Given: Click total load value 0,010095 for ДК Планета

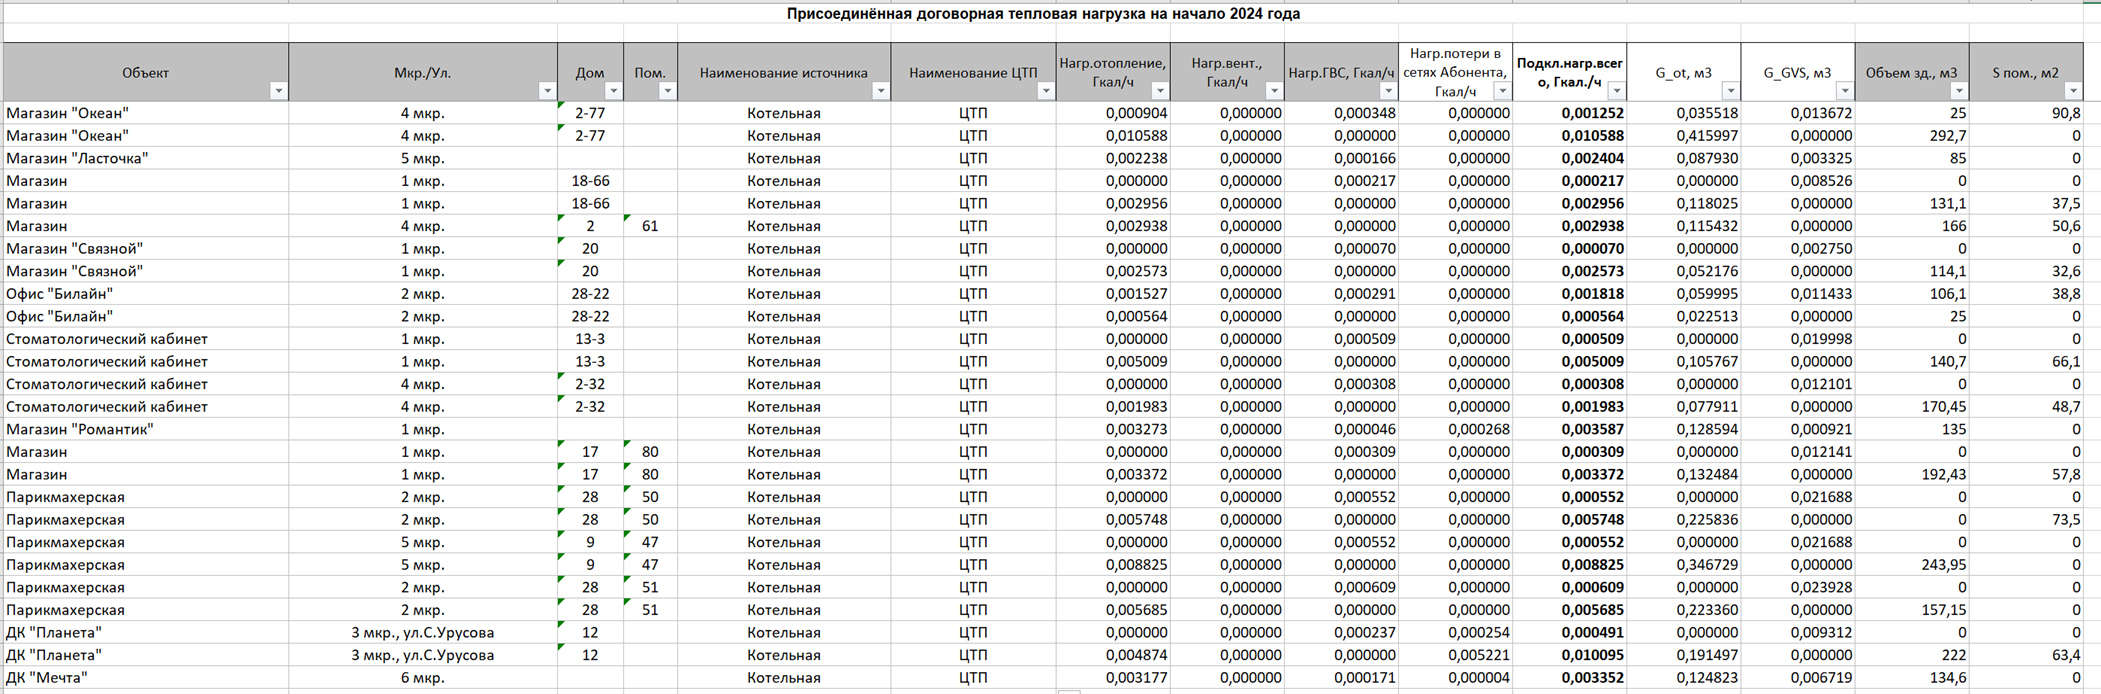Looking at the screenshot, I should tap(1592, 655).
